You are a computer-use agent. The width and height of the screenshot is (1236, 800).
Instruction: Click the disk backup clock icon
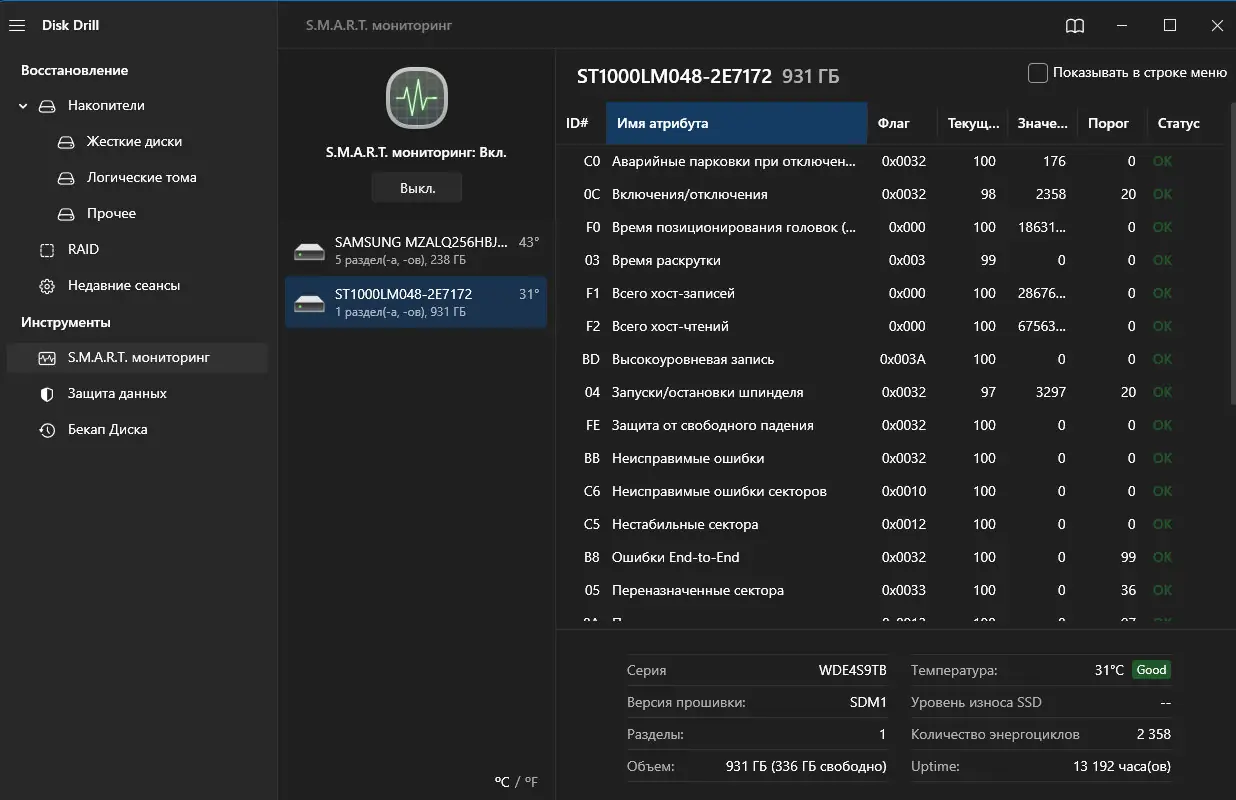(x=47, y=430)
